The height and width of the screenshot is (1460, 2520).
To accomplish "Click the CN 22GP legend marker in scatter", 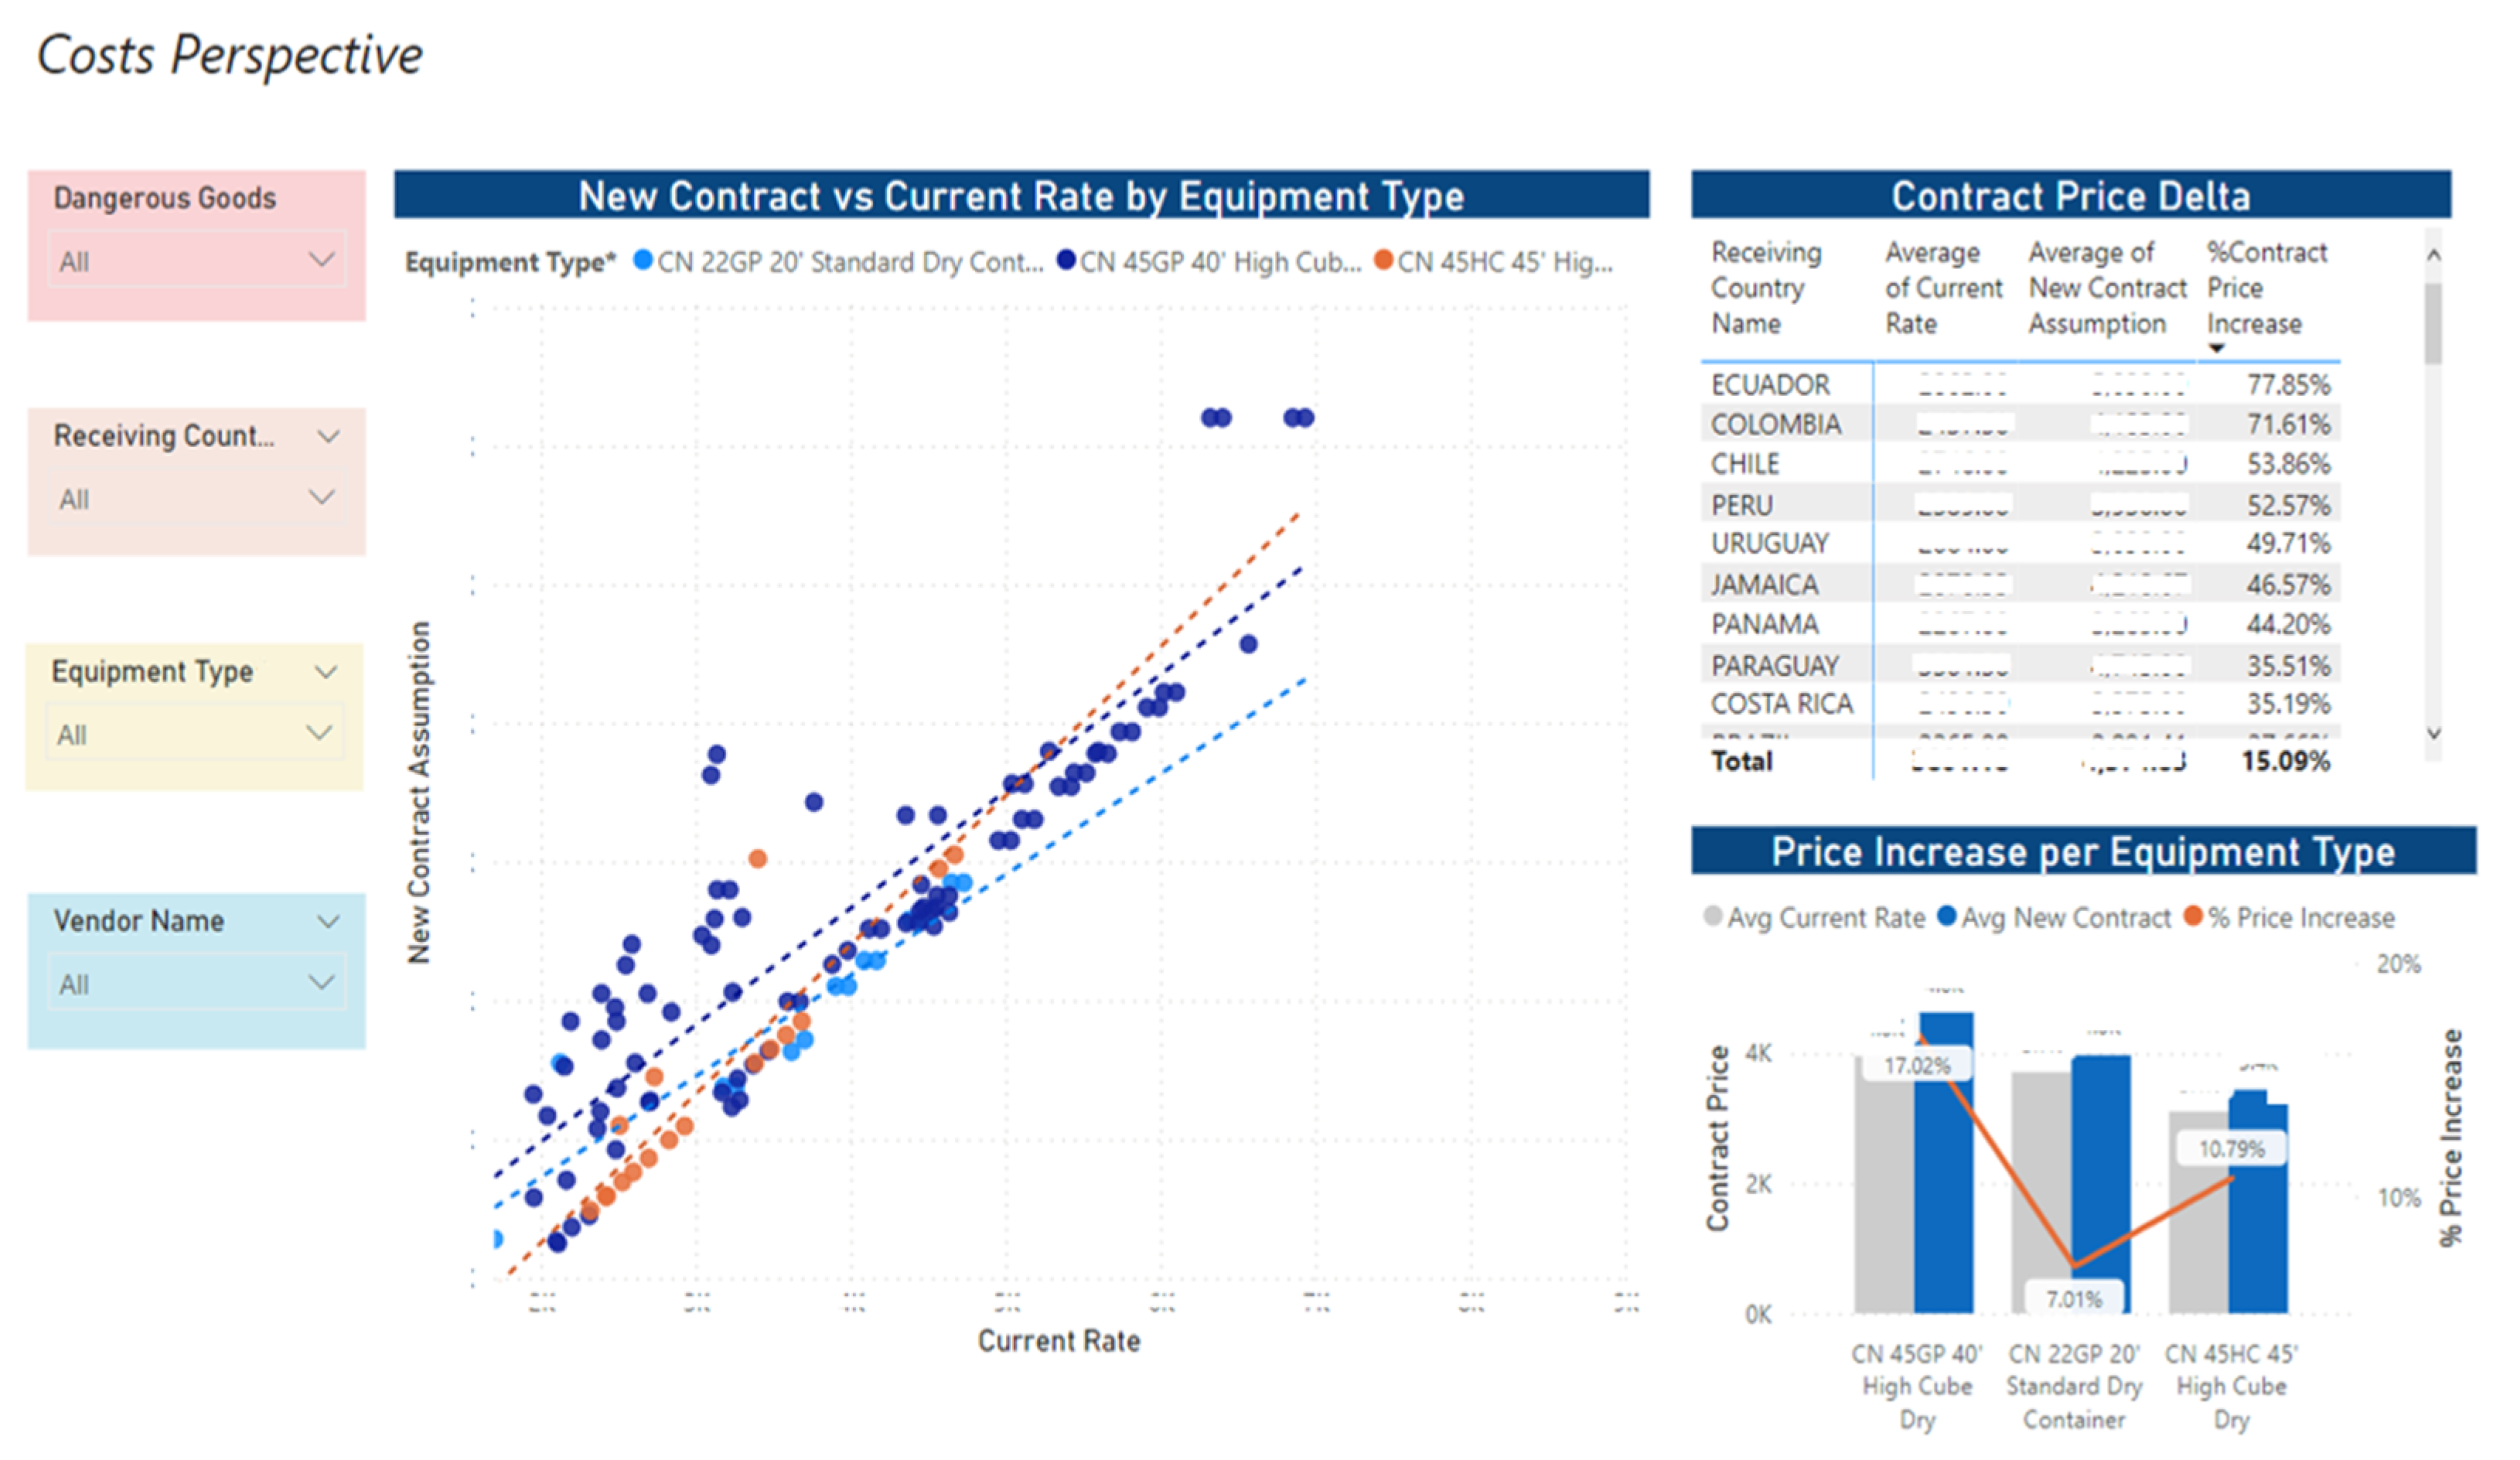I will (x=644, y=261).
